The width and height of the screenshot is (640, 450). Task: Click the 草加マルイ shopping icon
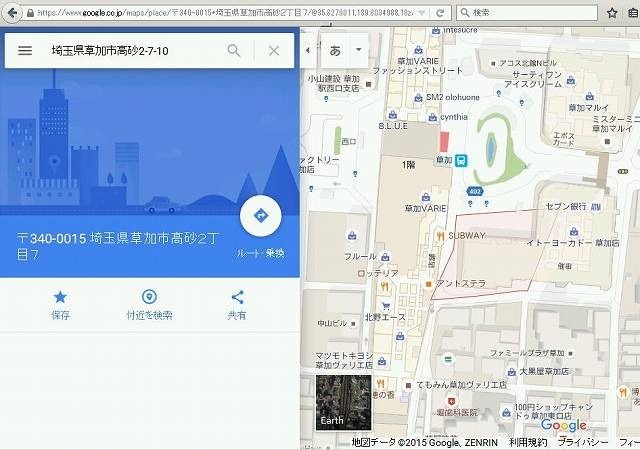pyautogui.click(x=589, y=96)
